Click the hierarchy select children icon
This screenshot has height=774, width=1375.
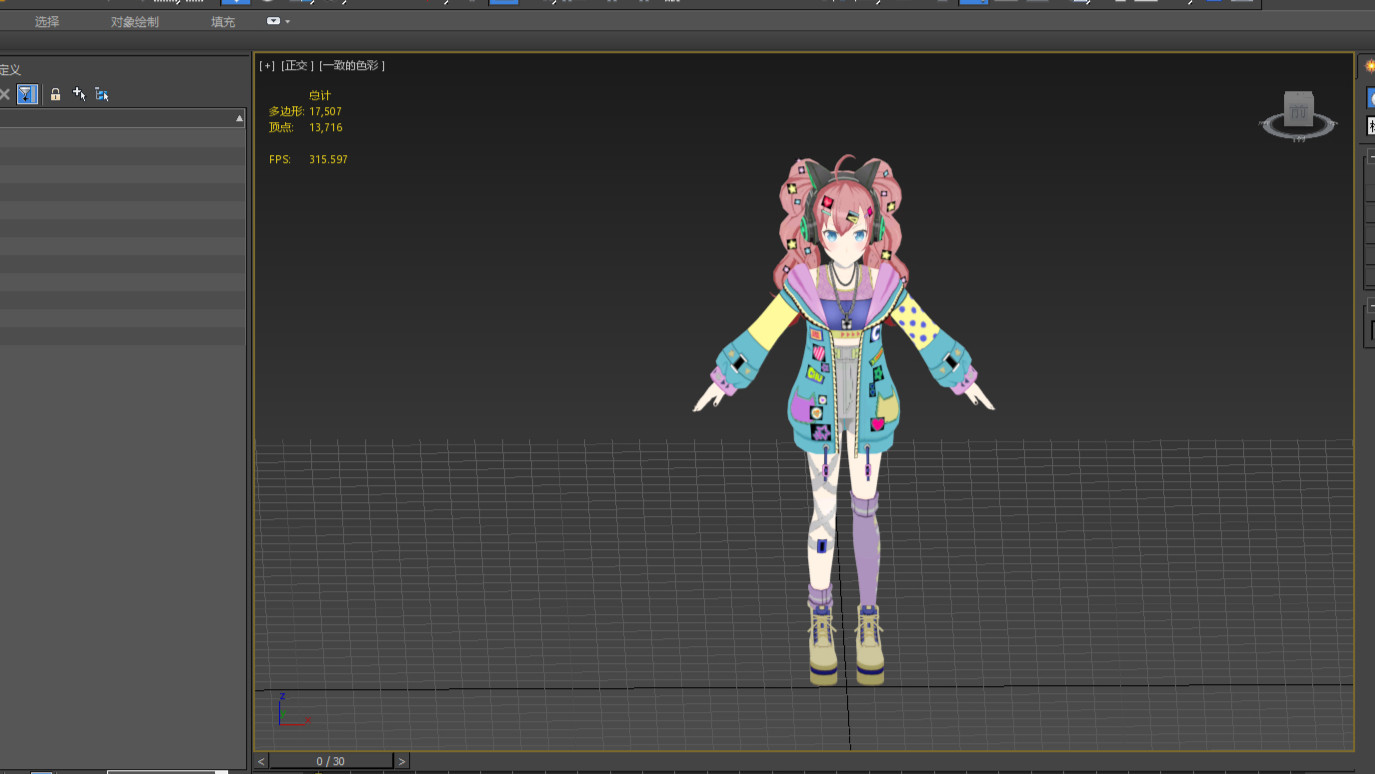102,94
